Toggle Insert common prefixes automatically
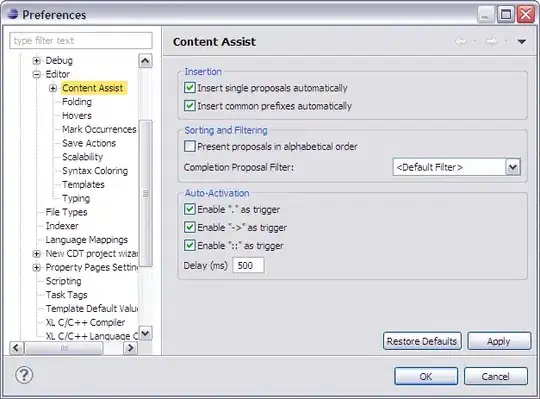Viewport: 540px width, 399px height. click(x=189, y=105)
